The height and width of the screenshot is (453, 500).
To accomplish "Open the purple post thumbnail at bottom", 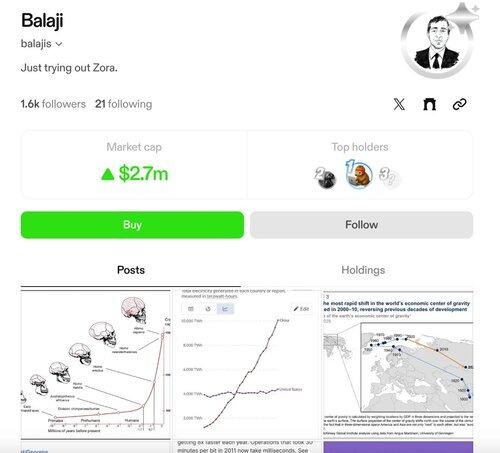I will pyautogui.click(x=398, y=447).
